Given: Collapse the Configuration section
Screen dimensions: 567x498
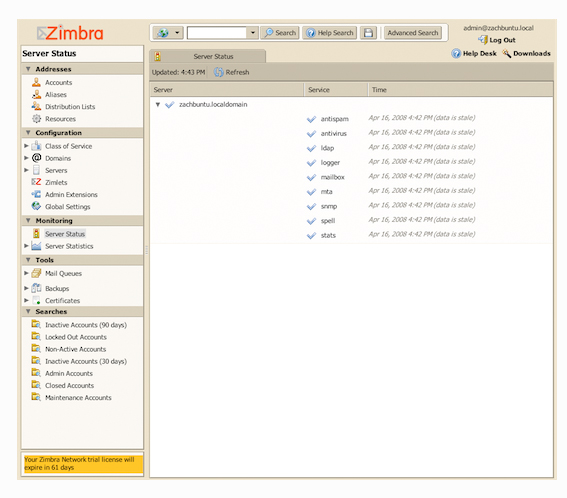Looking at the screenshot, I should point(28,132).
